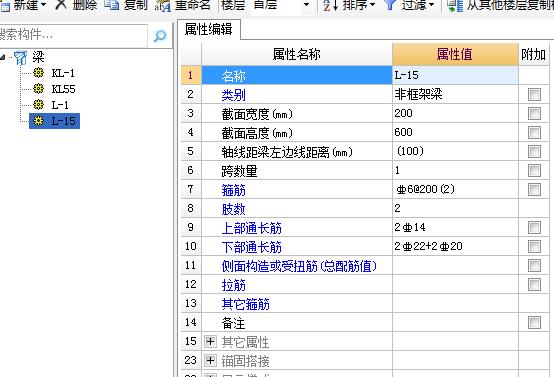Image resolution: width=554 pixels, height=377 pixels.
Task: Click the 备注 value cell
Action: click(x=455, y=322)
